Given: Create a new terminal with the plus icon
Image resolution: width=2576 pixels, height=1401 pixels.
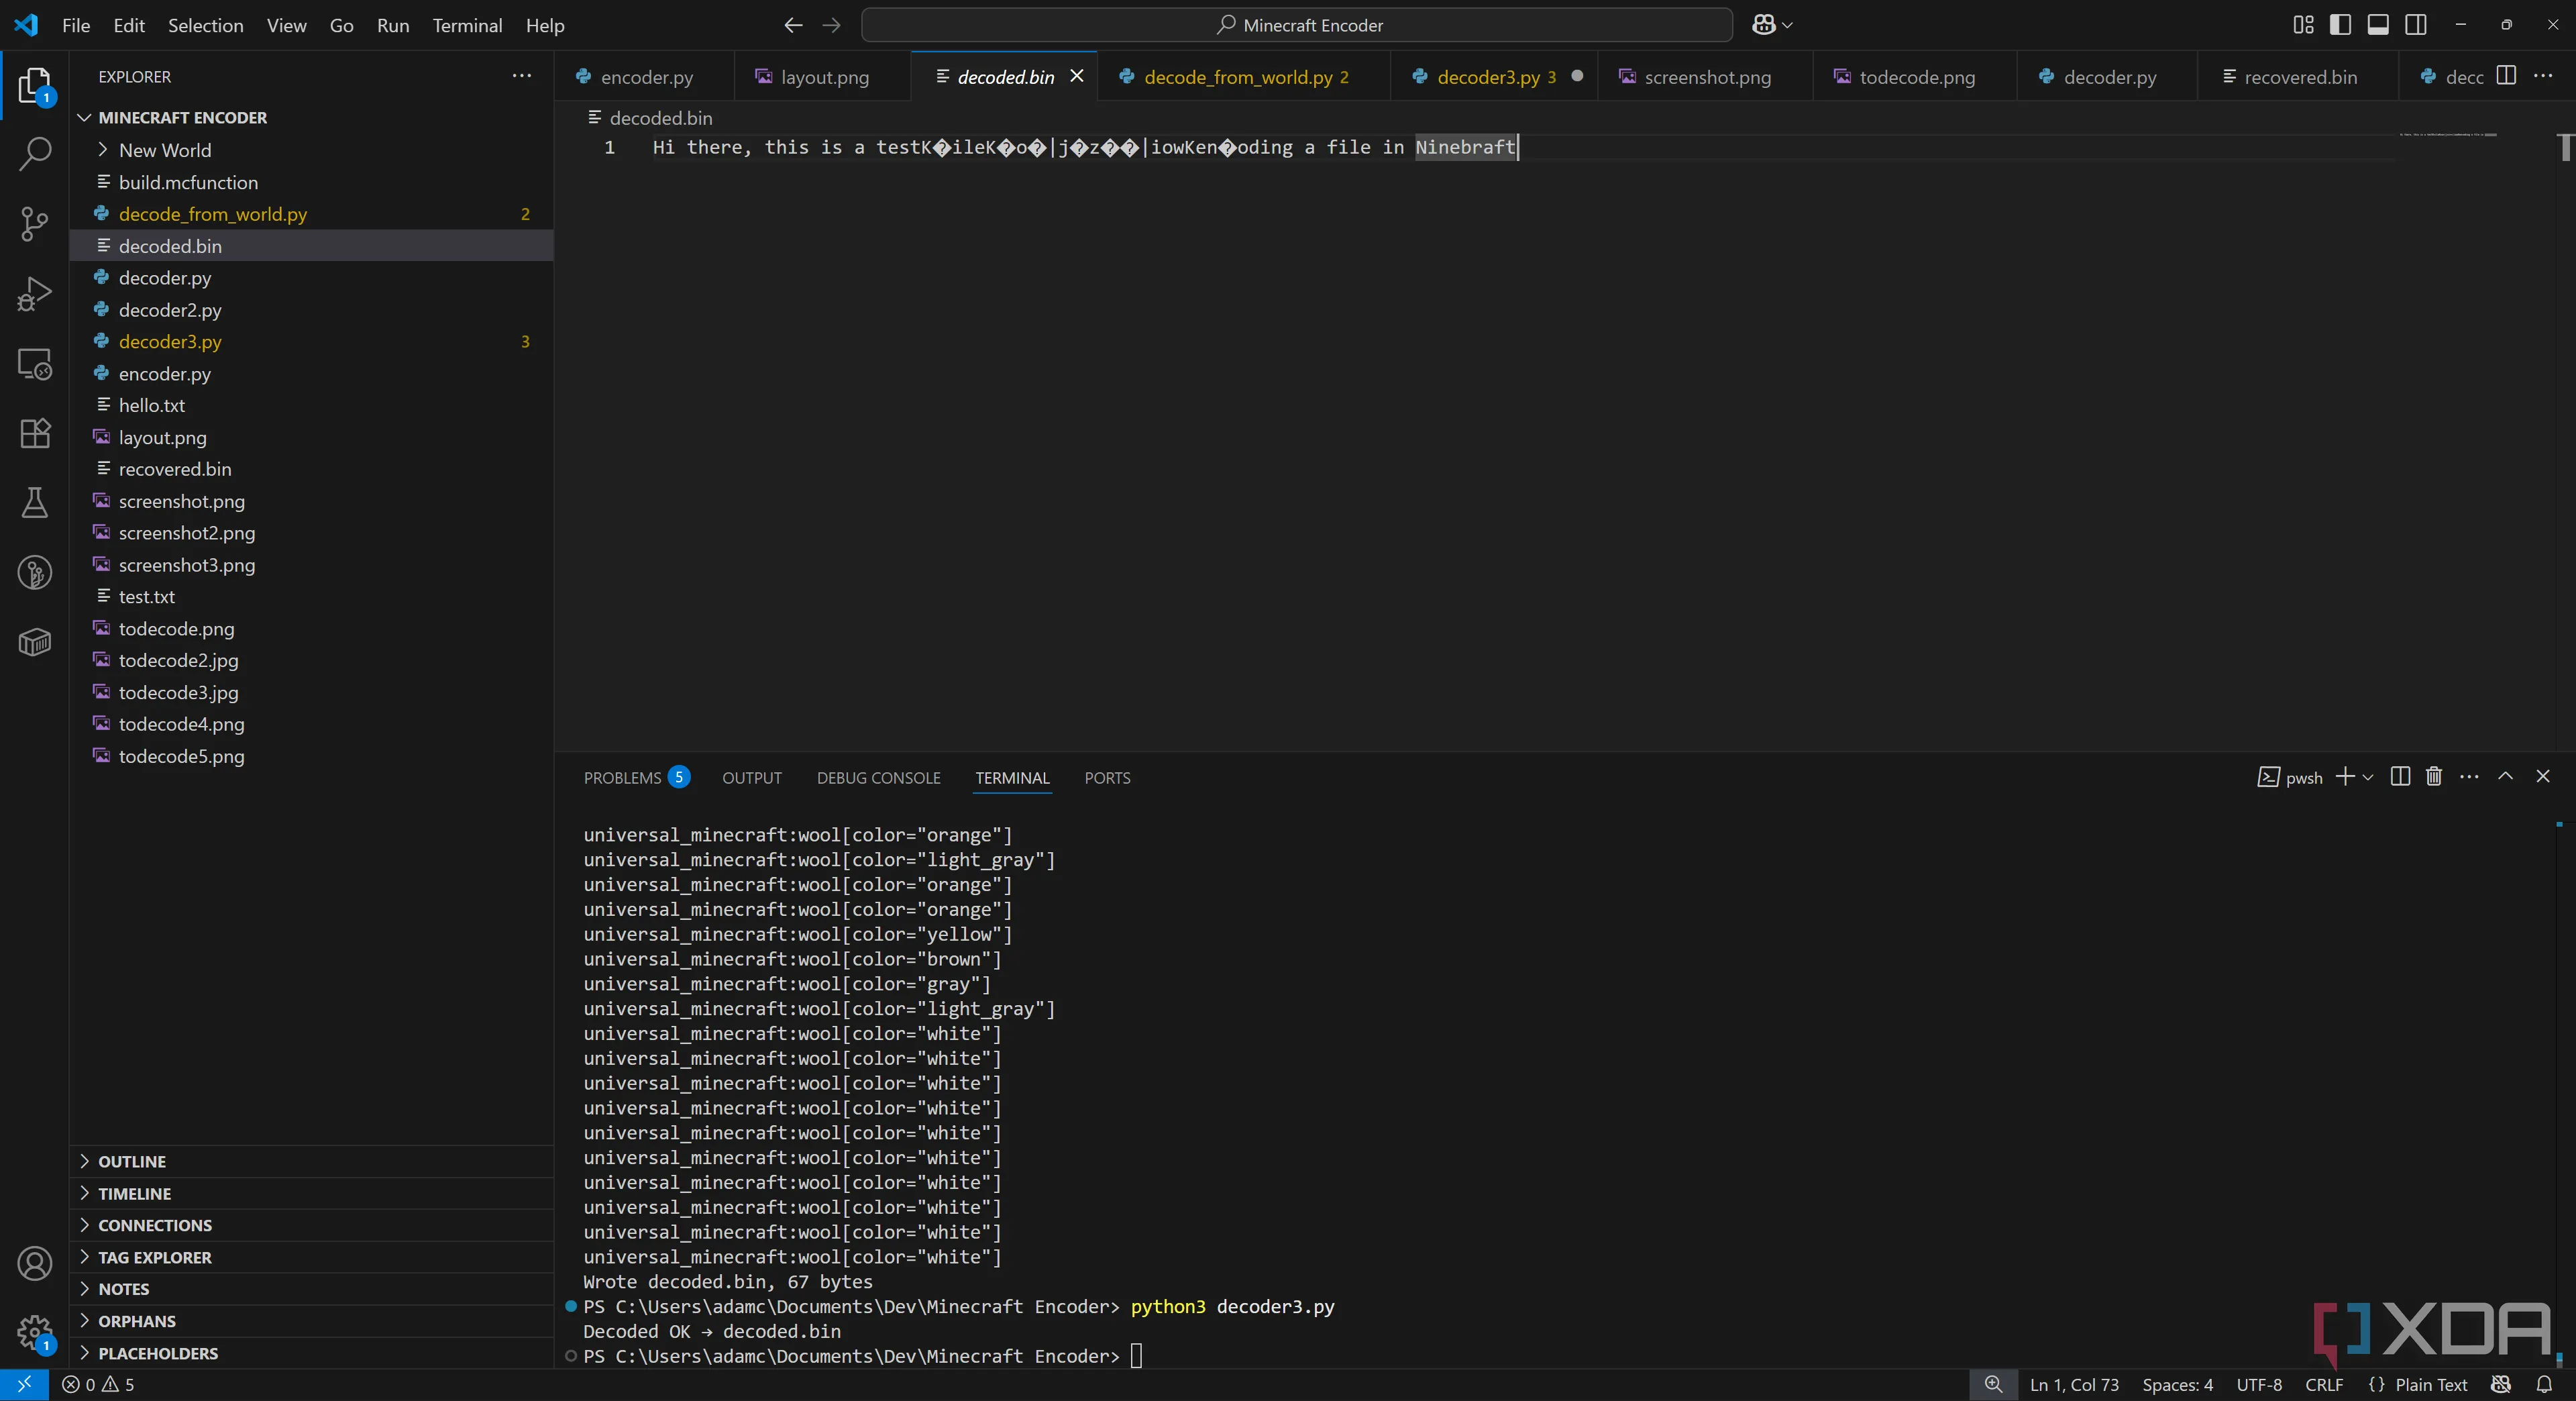Looking at the screenshot, I should pyautogui.click(x=2345, y=777).
